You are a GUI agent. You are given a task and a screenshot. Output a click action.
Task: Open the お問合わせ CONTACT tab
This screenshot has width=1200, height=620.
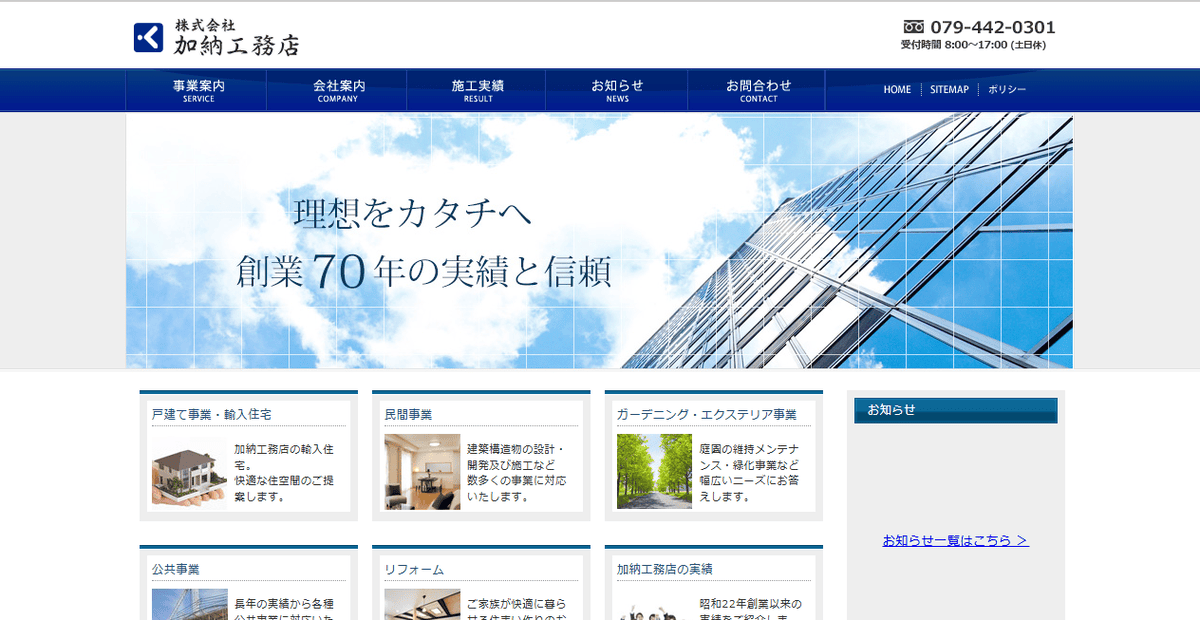pos(756,90)
